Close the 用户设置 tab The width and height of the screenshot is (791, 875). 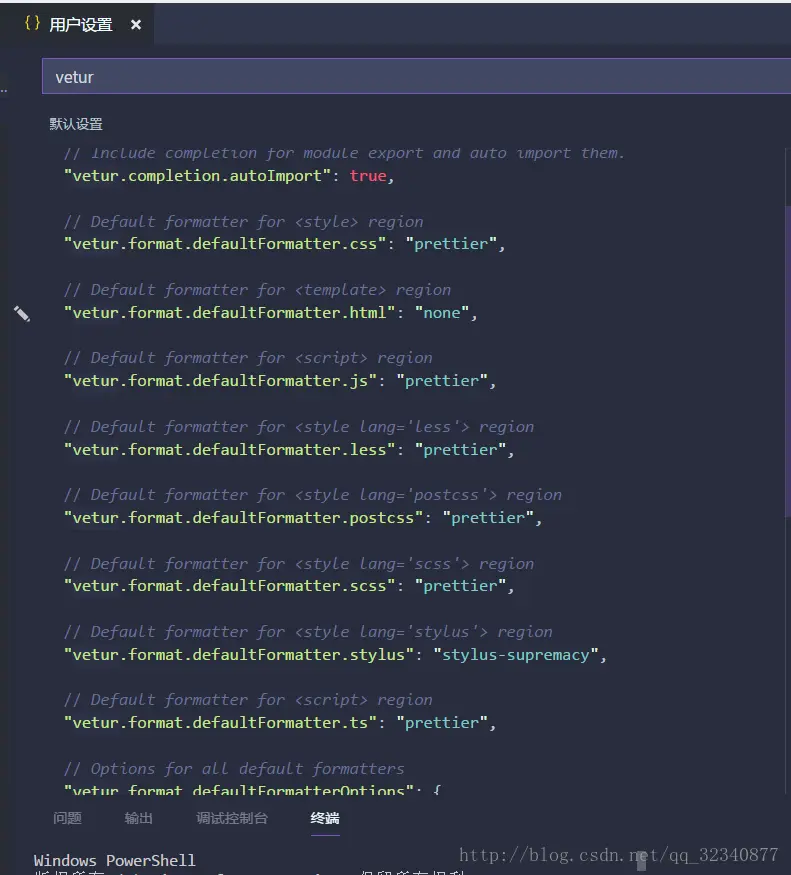tap(136, 25)
